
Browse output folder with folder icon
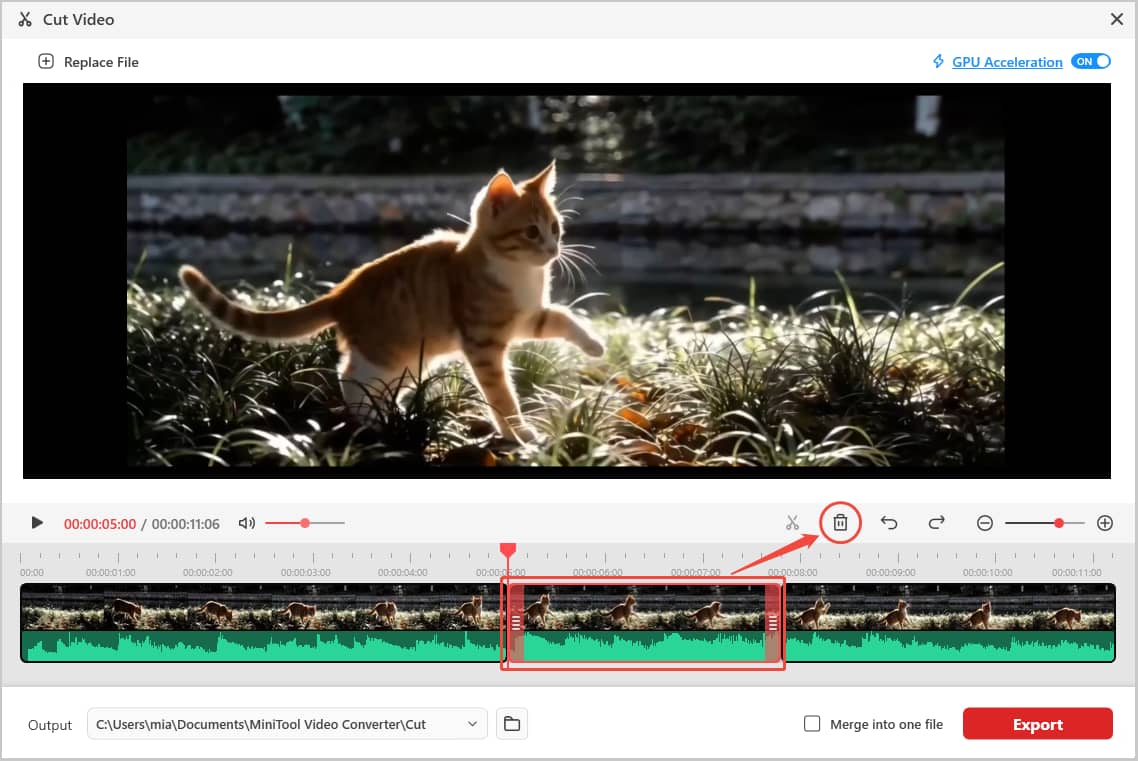tap(512, 724)
